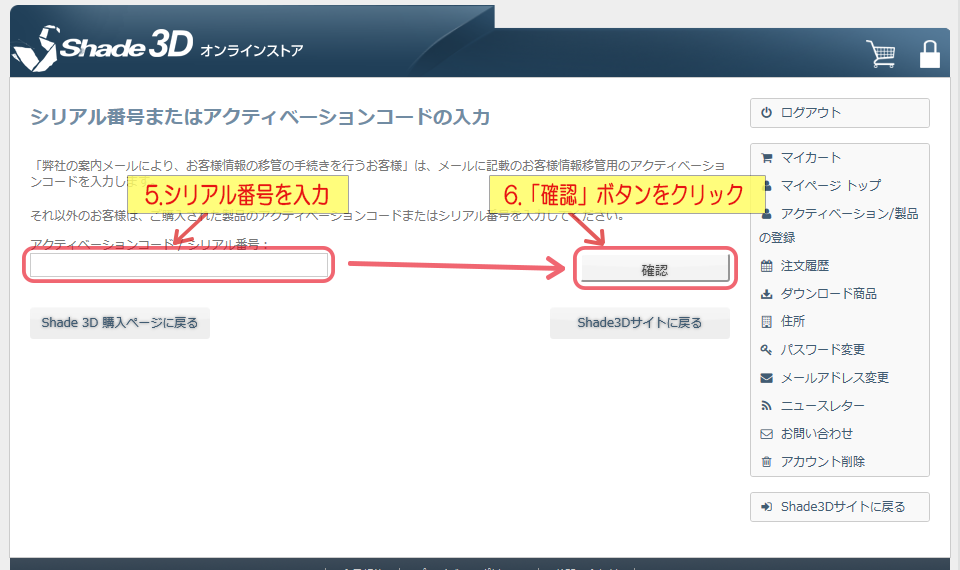Image resolution: width=960 pixels, height=570 pixels.
Task: Open アクティベーション/製品の登録 link
Action: (848, 214)
